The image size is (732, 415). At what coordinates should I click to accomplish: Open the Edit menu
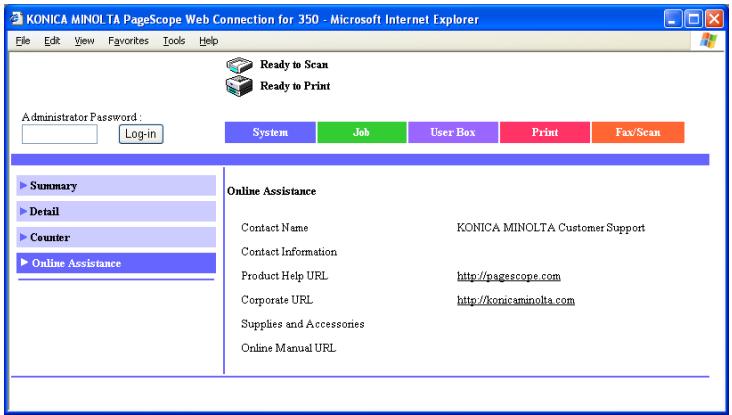click(x=52, y=41)
